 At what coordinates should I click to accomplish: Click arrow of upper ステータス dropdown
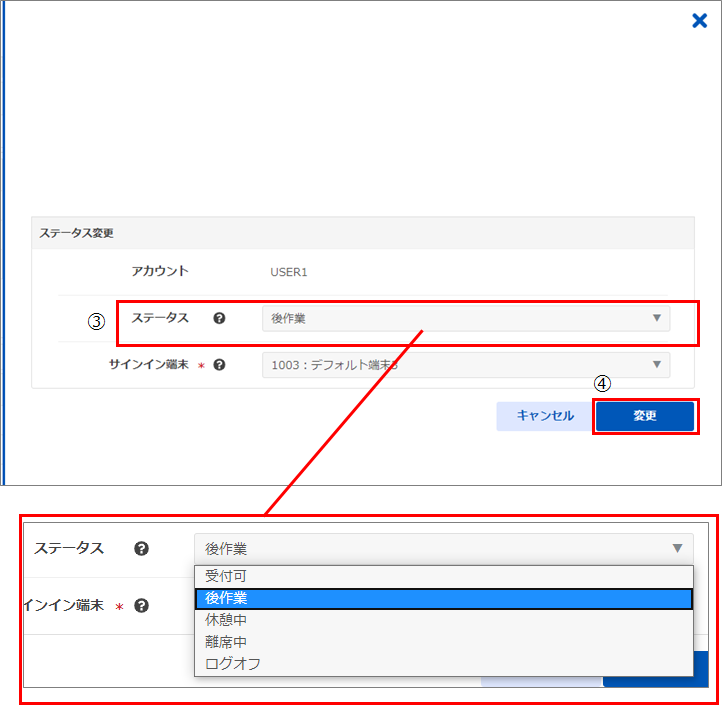click(657, 318)
